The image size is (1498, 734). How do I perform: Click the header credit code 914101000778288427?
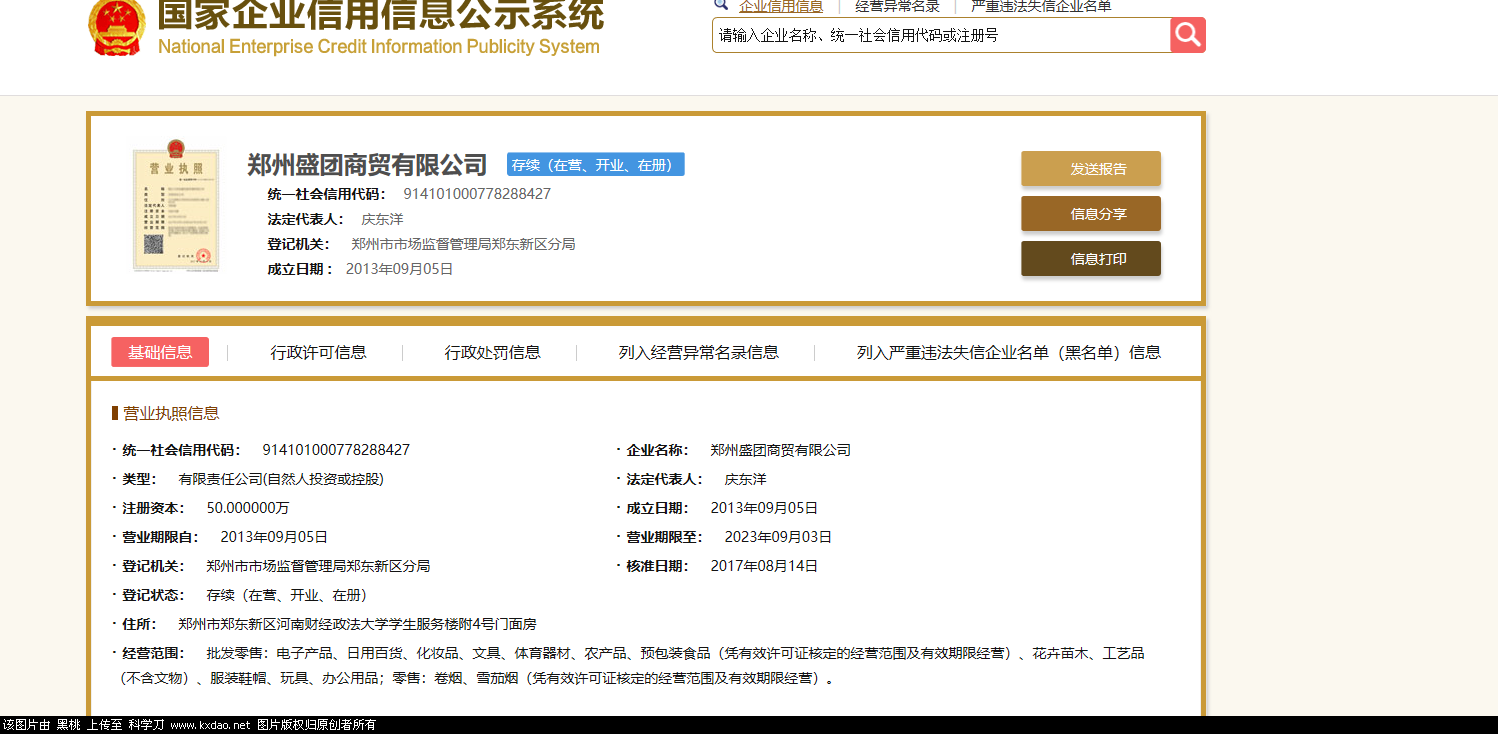[477, 194]
